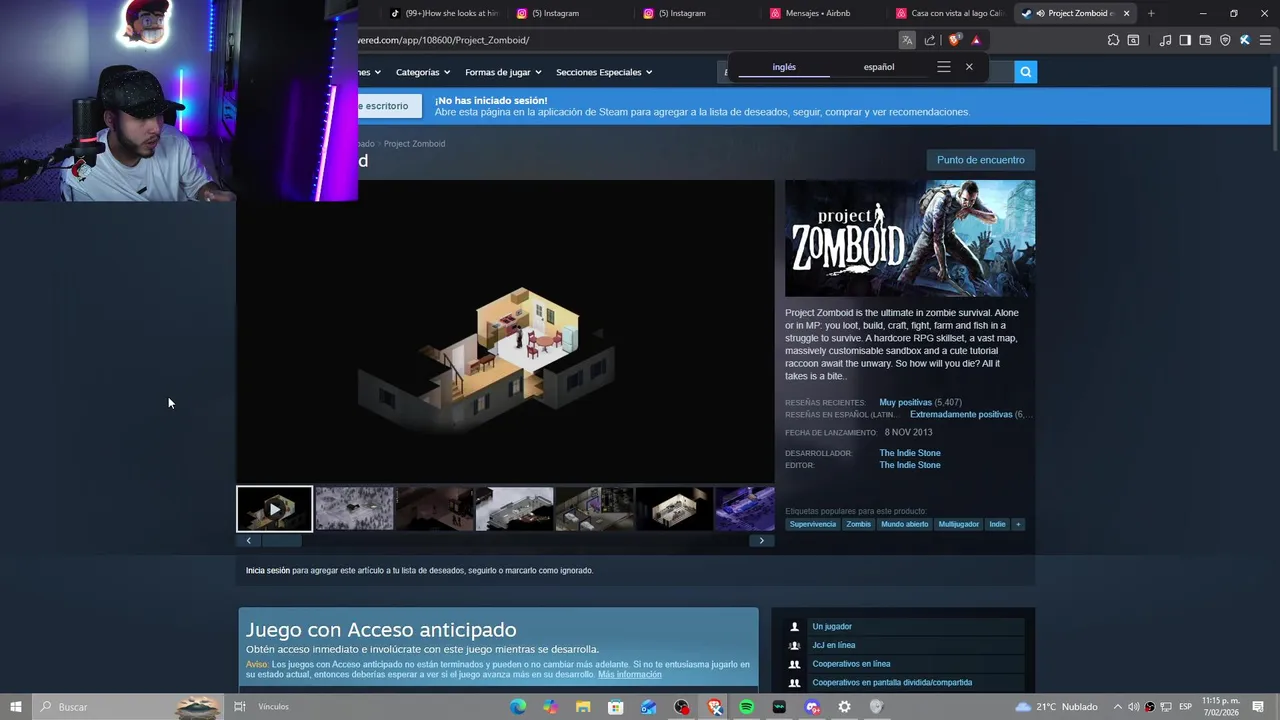The image size is (1280, 720).
Task: Open the Settings gear in the taskbar
Action: [x=844, y=707]
